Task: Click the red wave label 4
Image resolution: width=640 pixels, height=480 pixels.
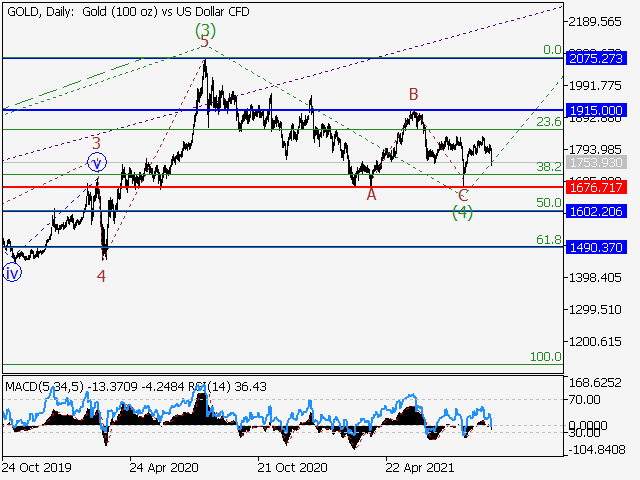Action: click(x=101, y=276)
